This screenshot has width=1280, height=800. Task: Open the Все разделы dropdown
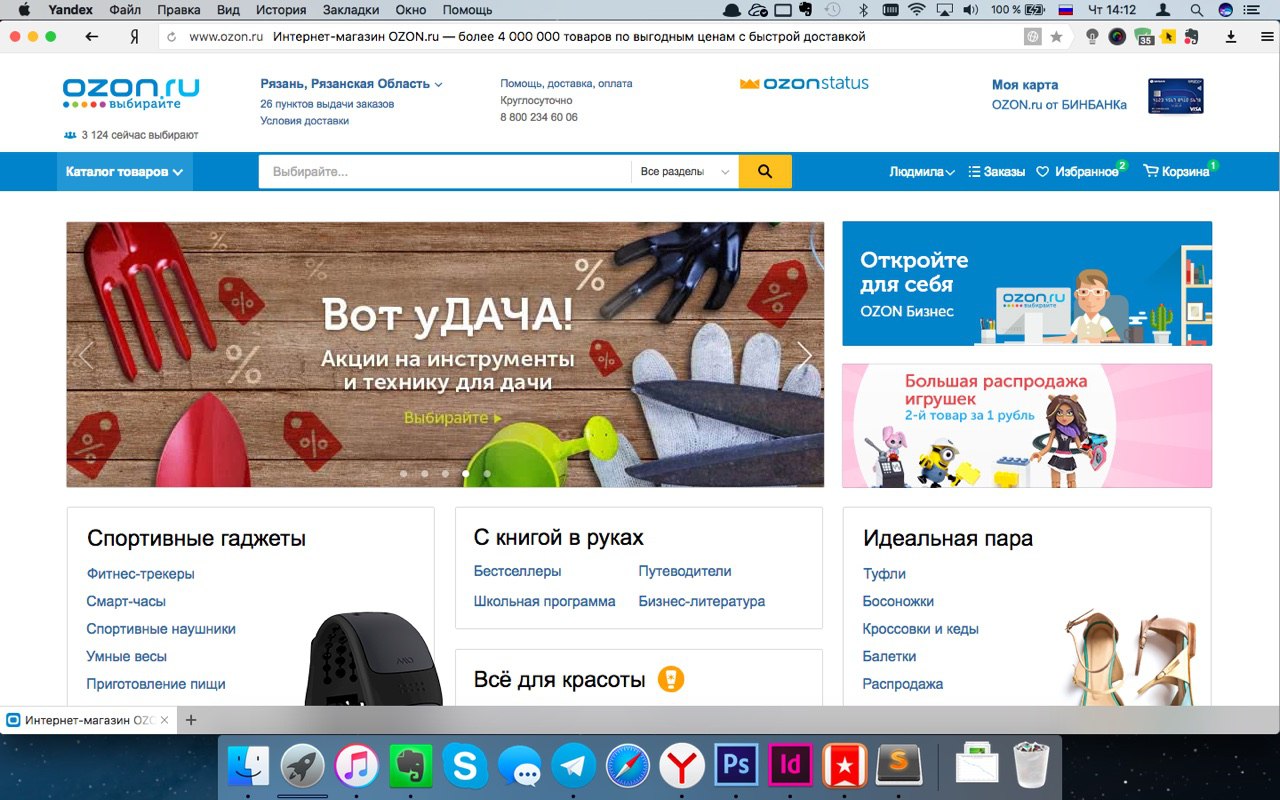[x=685, y=172]
